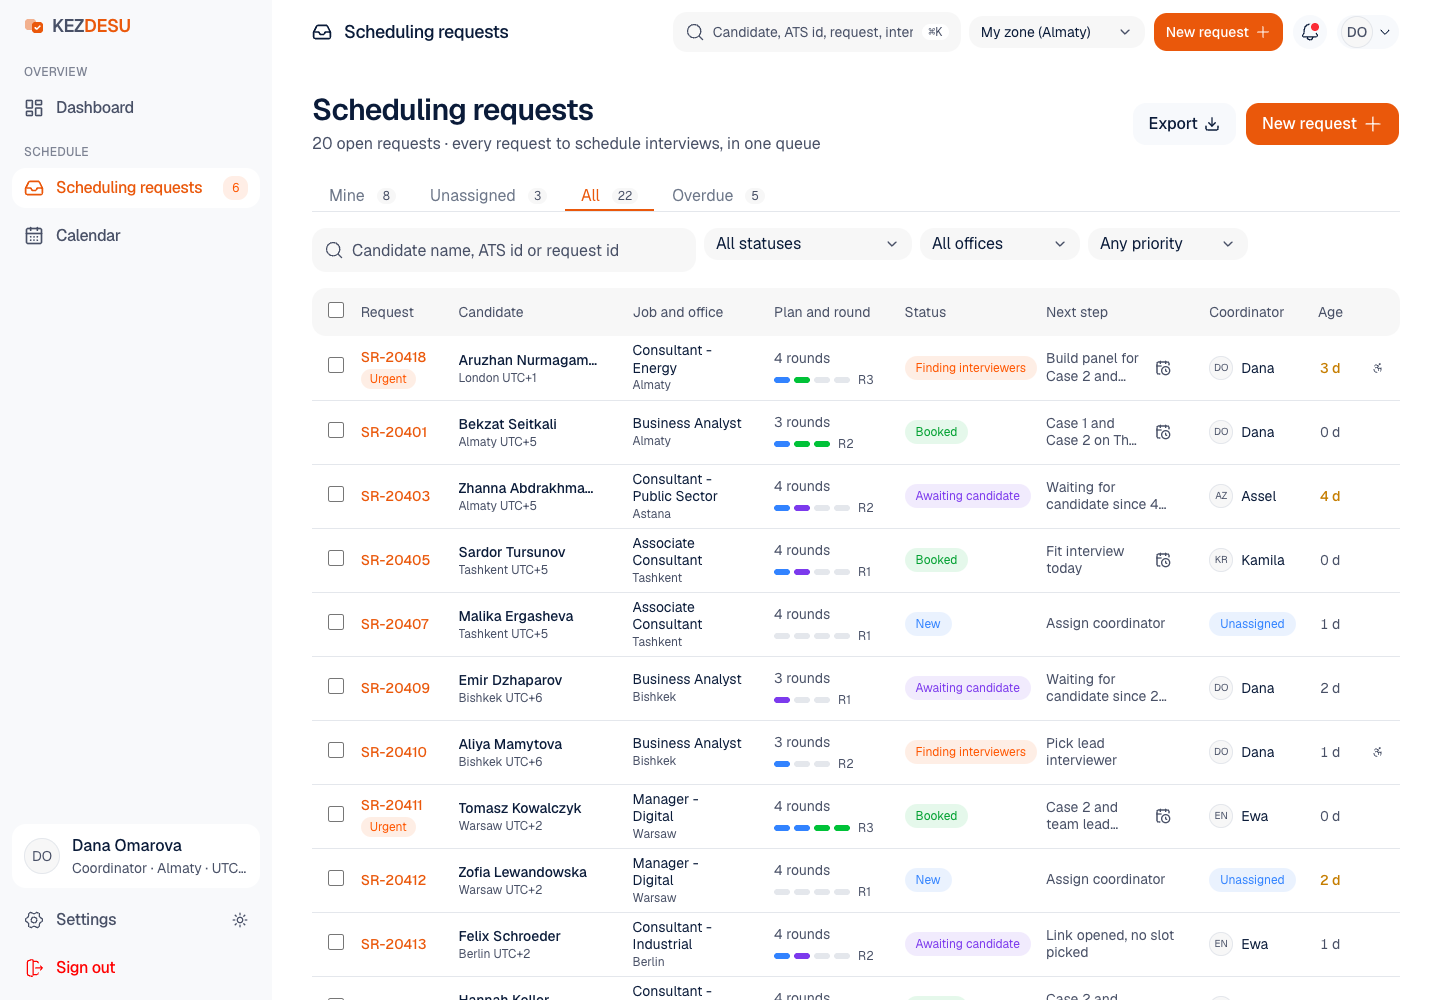Open the calendar-clock icon for SR-20405
Screen dimensions: 1440x1000
[1163, 560]
